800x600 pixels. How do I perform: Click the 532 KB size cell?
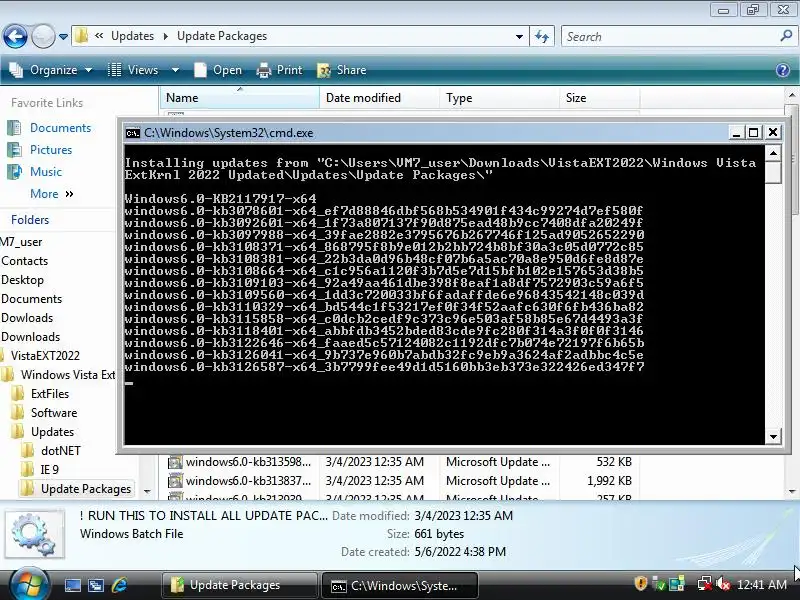click(614, 462)
